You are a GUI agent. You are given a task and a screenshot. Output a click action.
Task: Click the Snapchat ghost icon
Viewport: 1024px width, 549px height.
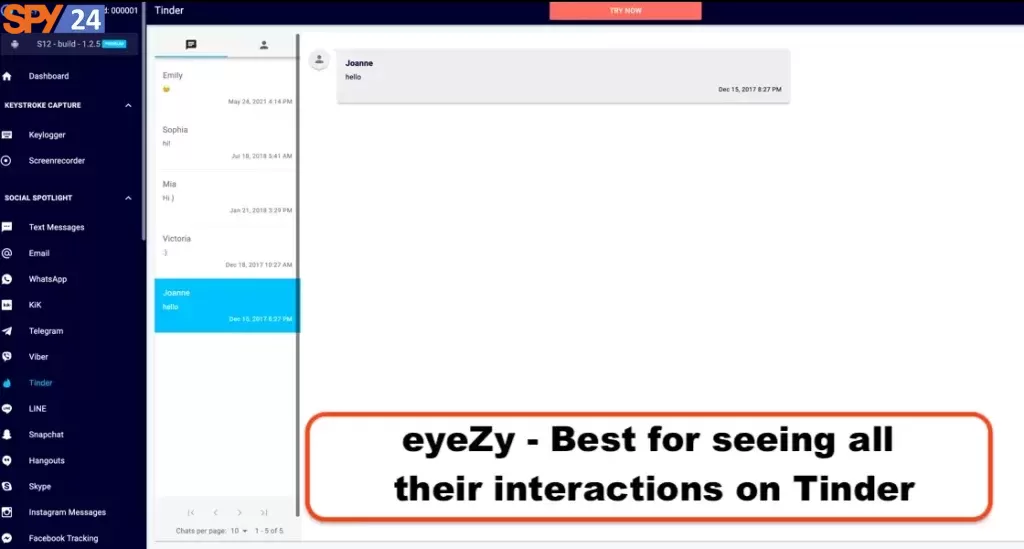7,435
